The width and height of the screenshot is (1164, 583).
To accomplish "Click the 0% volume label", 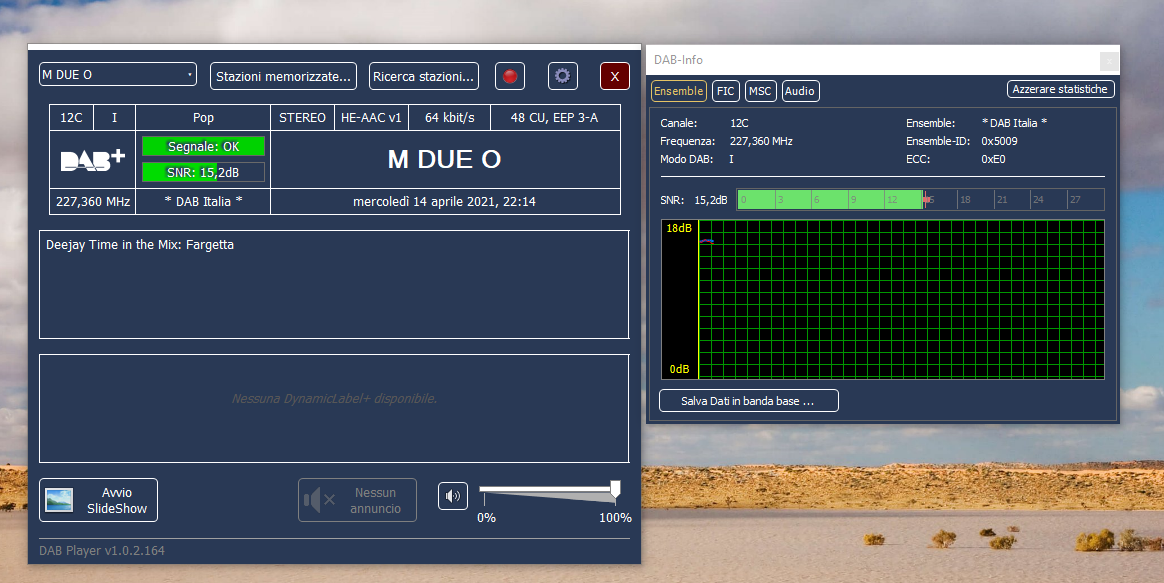I will pyautogui.click(x=486, y=518).
